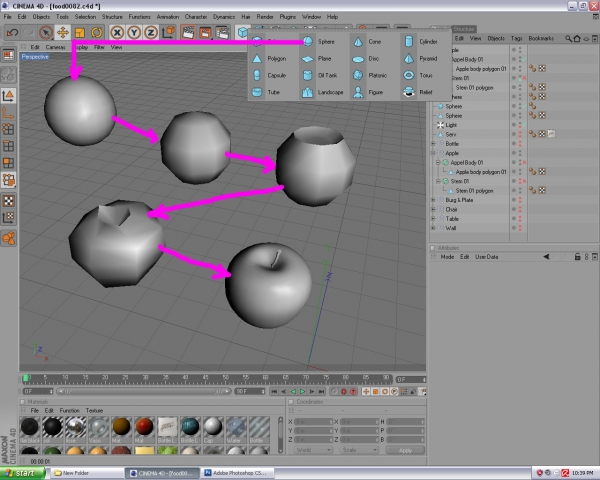Choose Figure from the primitives palette

[x=368, y=92]
